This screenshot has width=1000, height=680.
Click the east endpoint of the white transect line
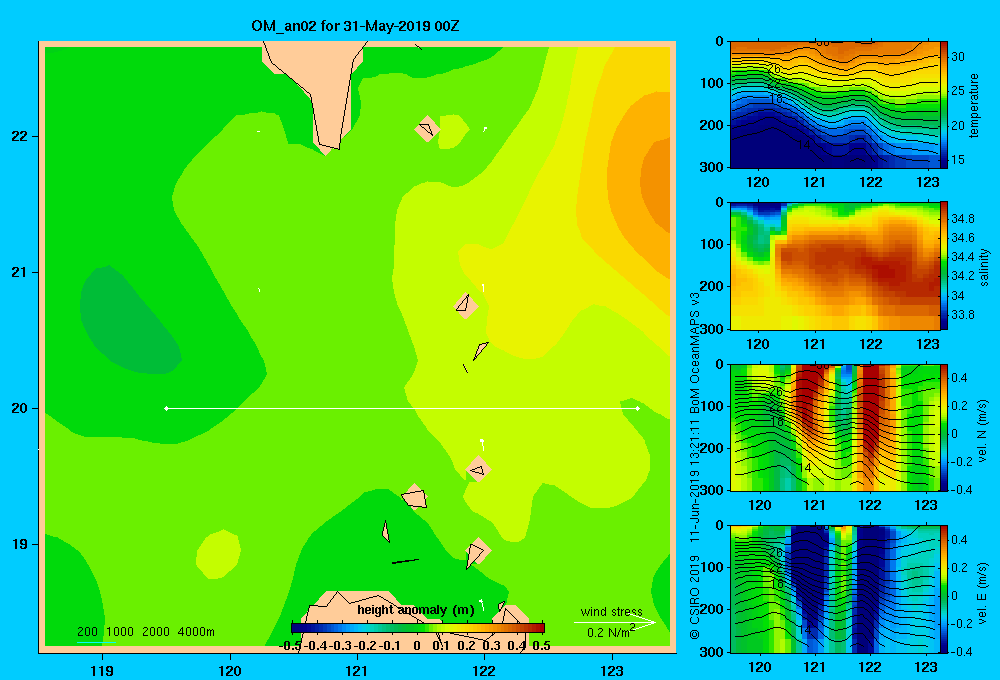pos(637,408)
